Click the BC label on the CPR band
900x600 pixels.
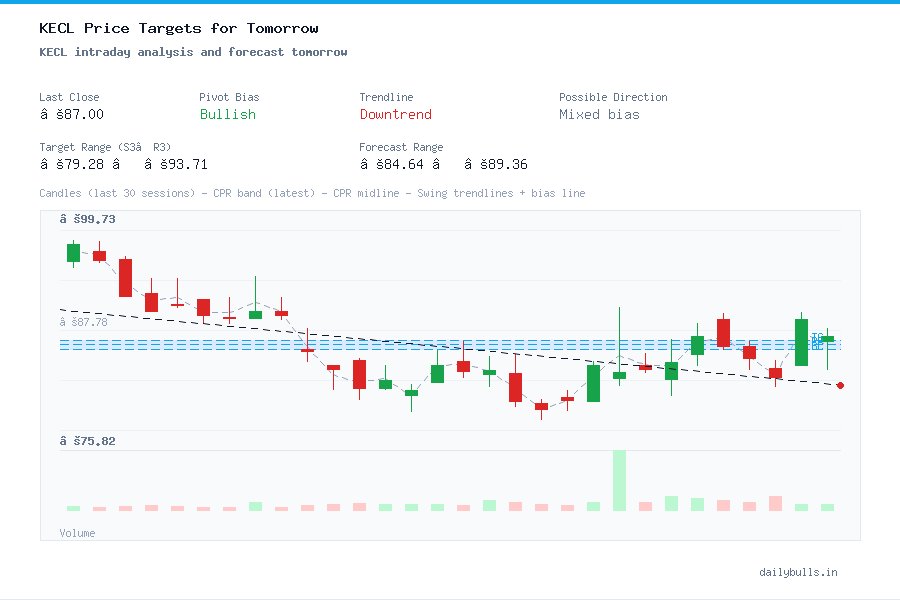click(x=817, y=346)
